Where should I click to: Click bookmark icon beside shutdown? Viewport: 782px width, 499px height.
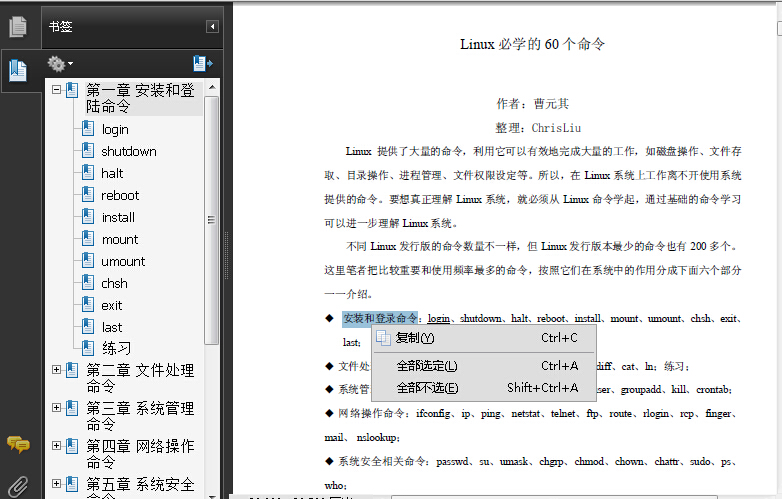coord(88,151)
